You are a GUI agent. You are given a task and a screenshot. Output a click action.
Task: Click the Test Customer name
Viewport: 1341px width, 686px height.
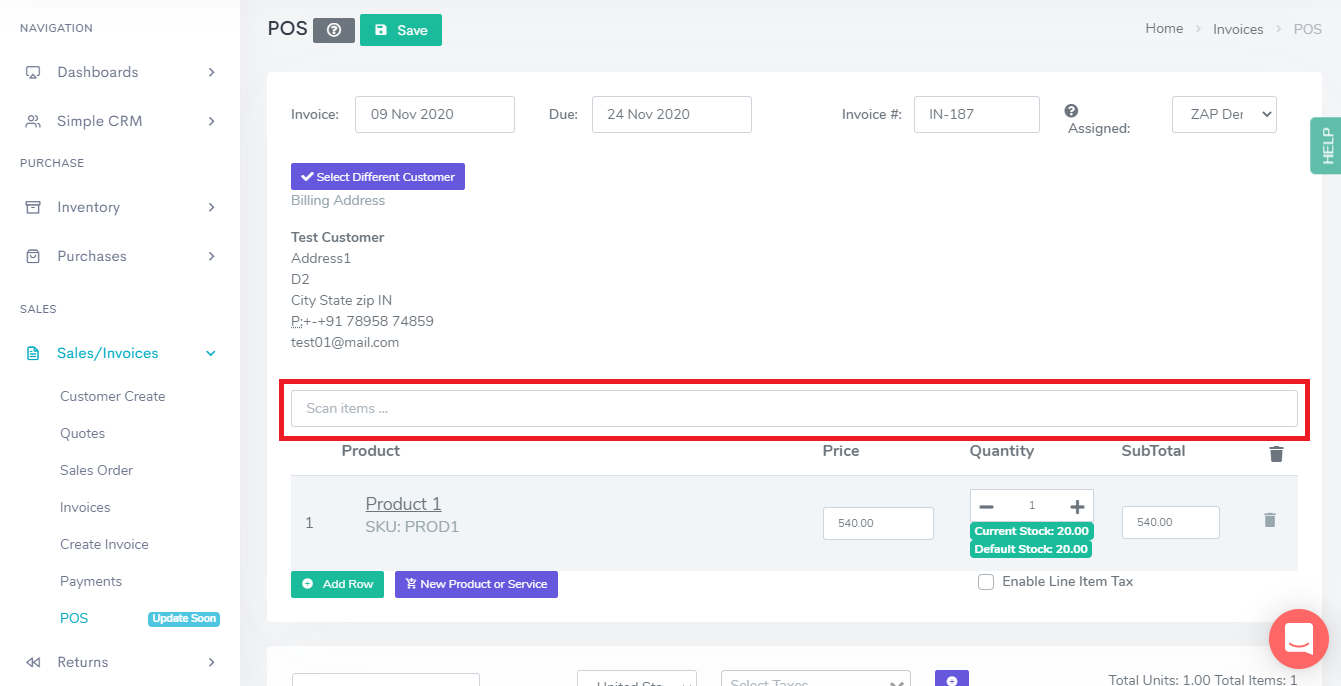tap(338, 237)
